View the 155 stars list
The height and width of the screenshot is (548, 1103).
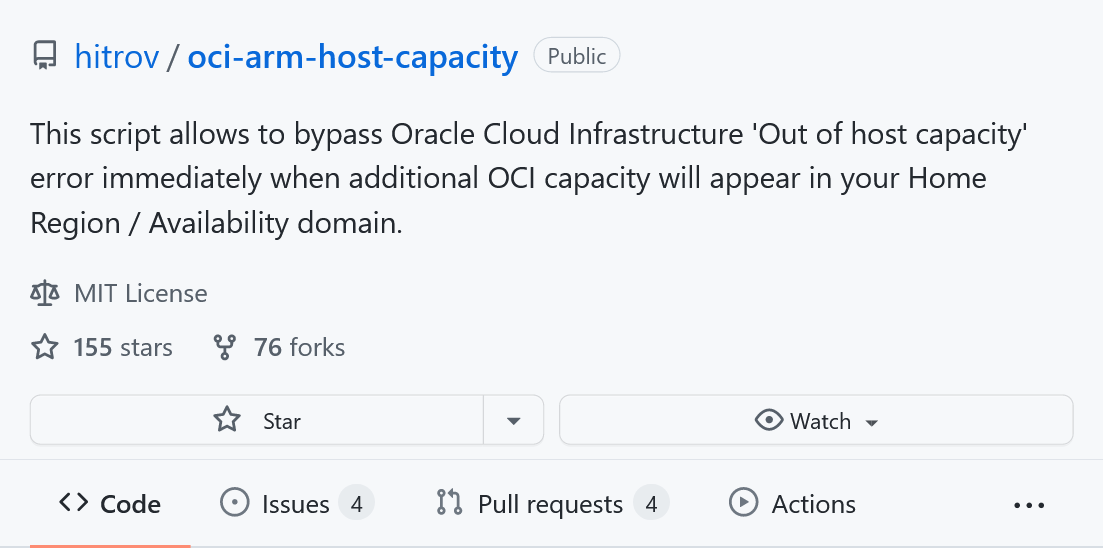122,348
